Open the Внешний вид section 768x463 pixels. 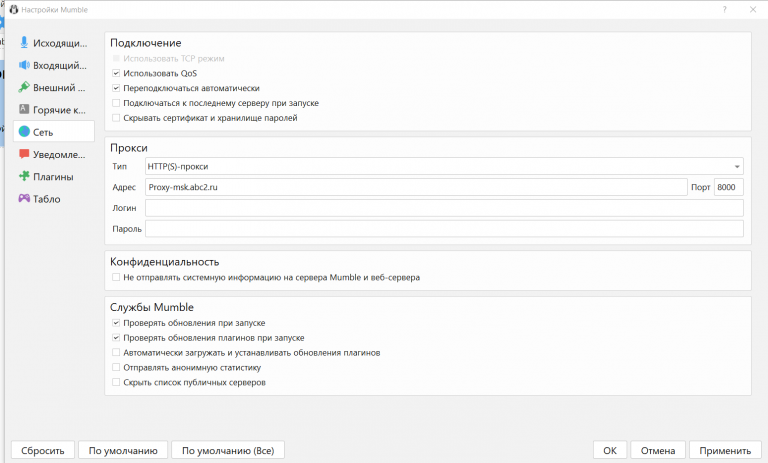tap(54, 88)
